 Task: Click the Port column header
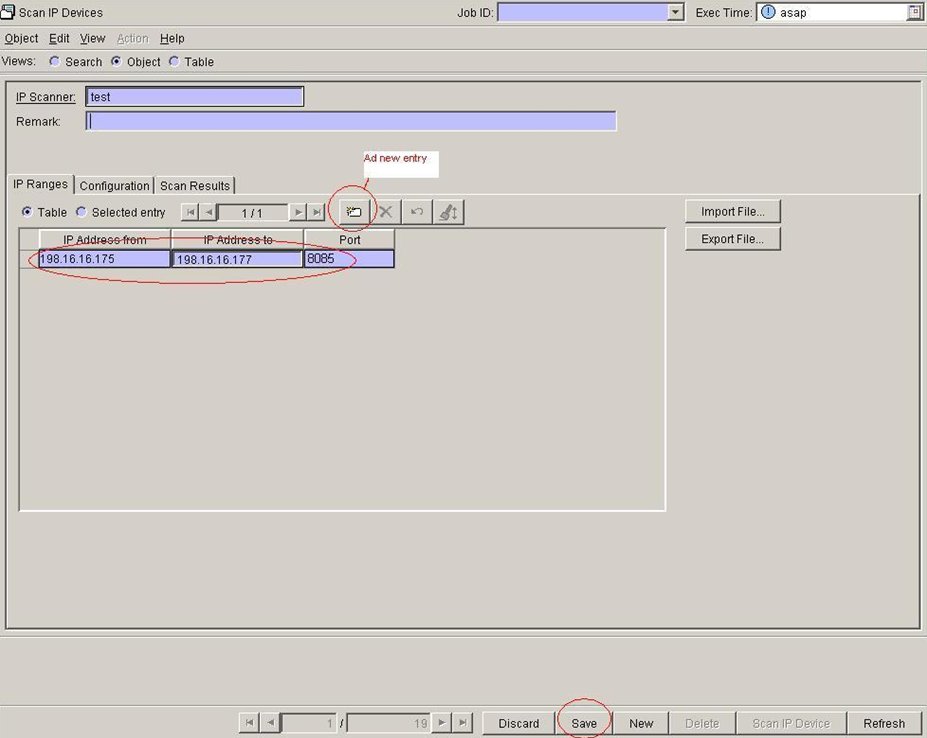pyautogui.click(x=349, y=239)
